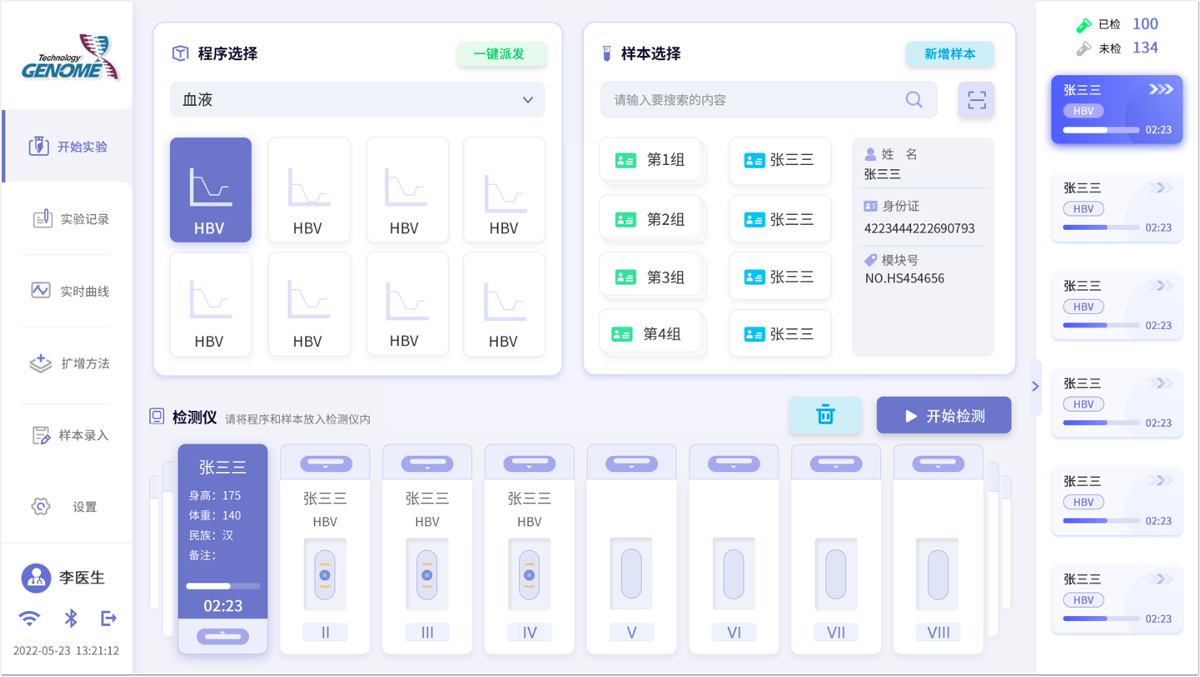Click the scan code icon beside search

[976, 100]
